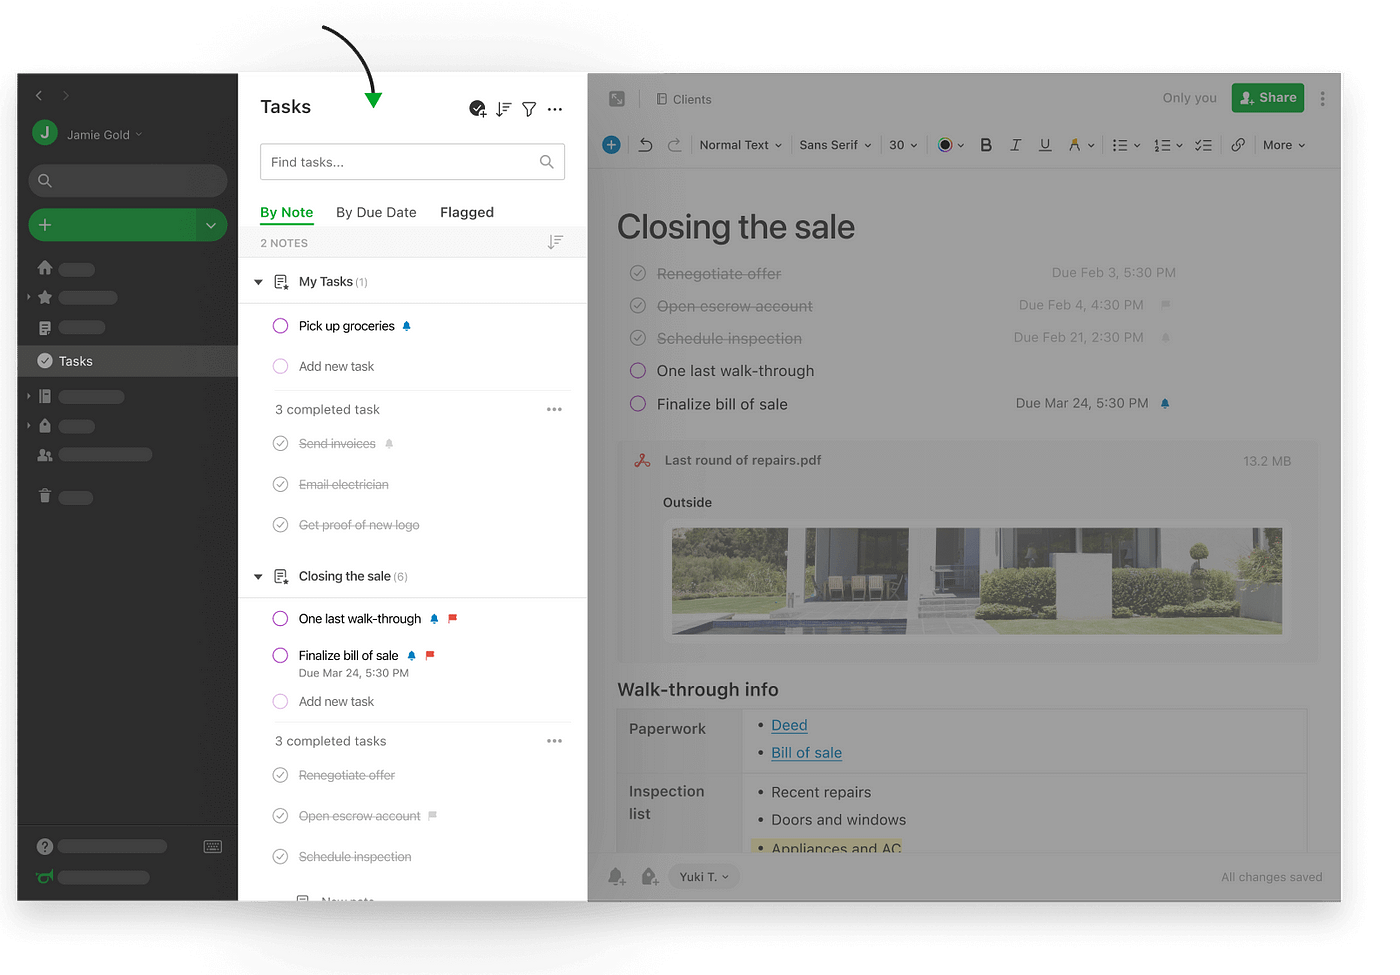The height and width of the screenshot is (975, 1400).
Task: Click the bell on One last walk-through task
Action: tap(434, 619)
